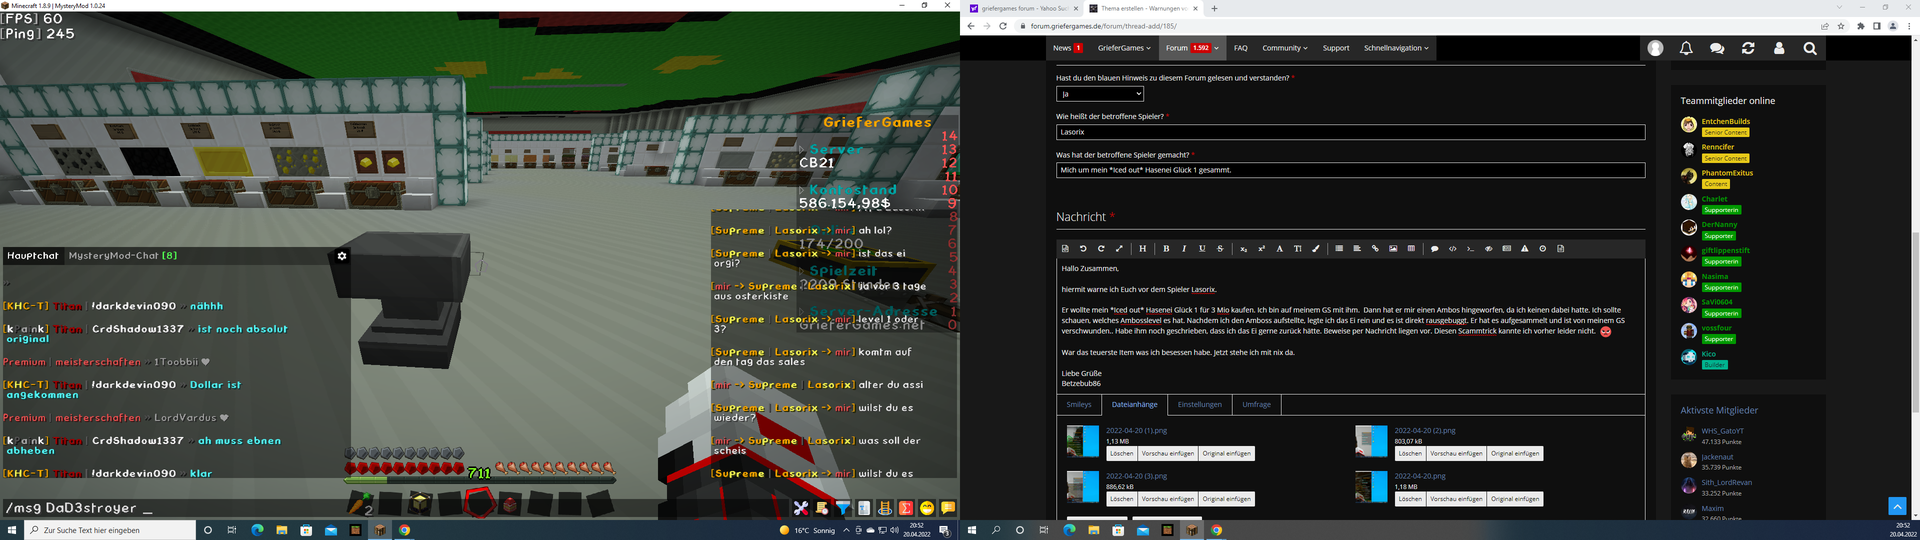The width and height of the screenshot is (1920, 540).
Task: Open the 'ja' answer dropdown
Action: [1100, 93]
